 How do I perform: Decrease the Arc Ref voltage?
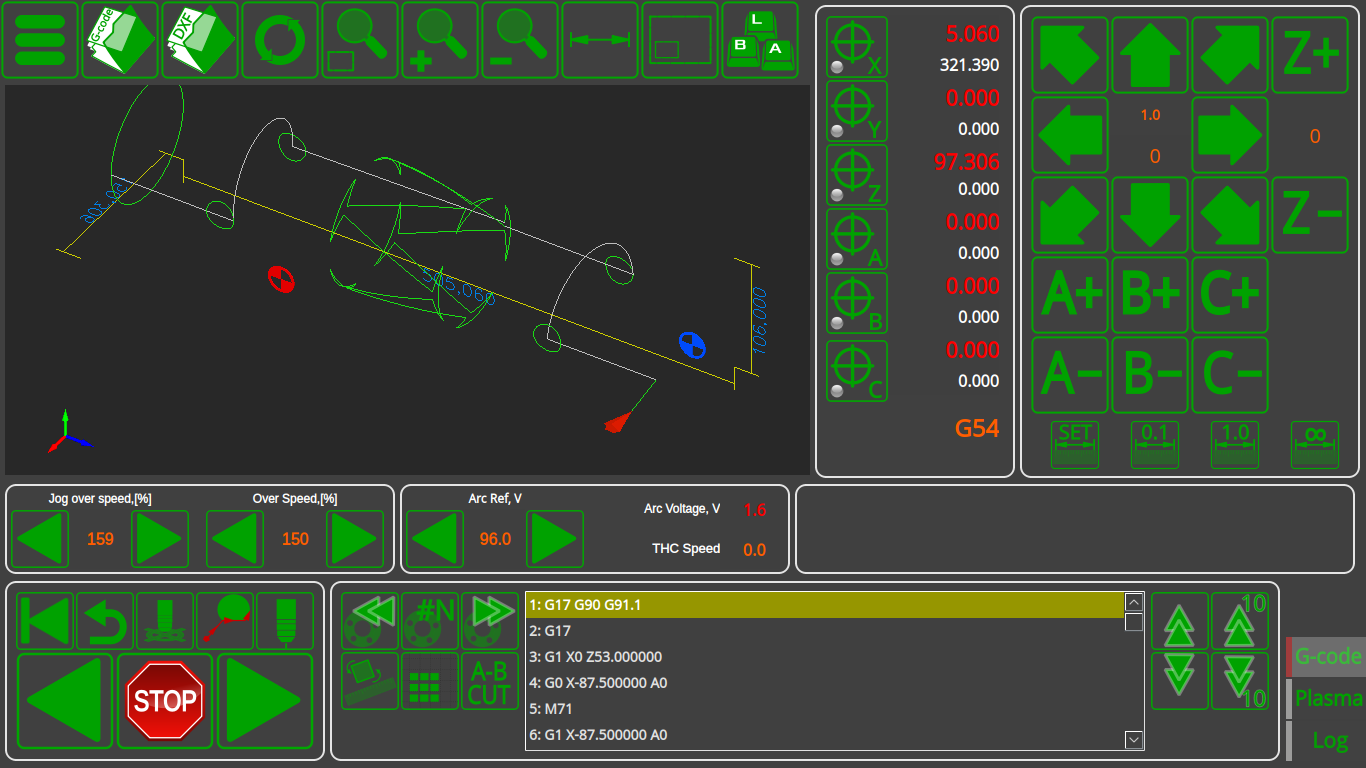pyautogui.click(x=435, y=539)
